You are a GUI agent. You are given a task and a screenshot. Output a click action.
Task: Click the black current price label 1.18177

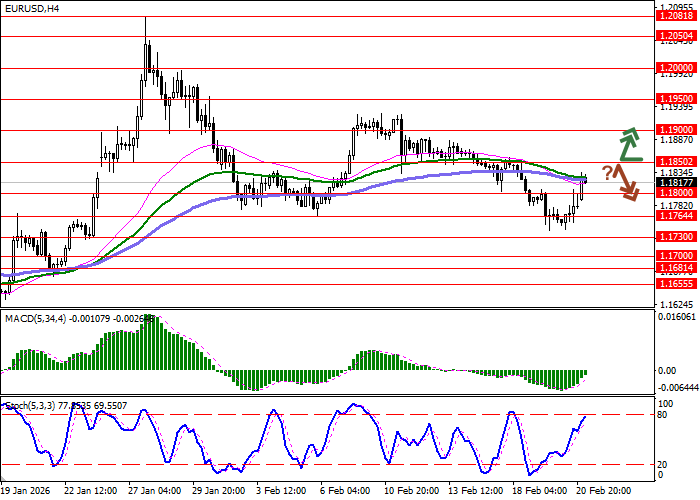point(677,182)
